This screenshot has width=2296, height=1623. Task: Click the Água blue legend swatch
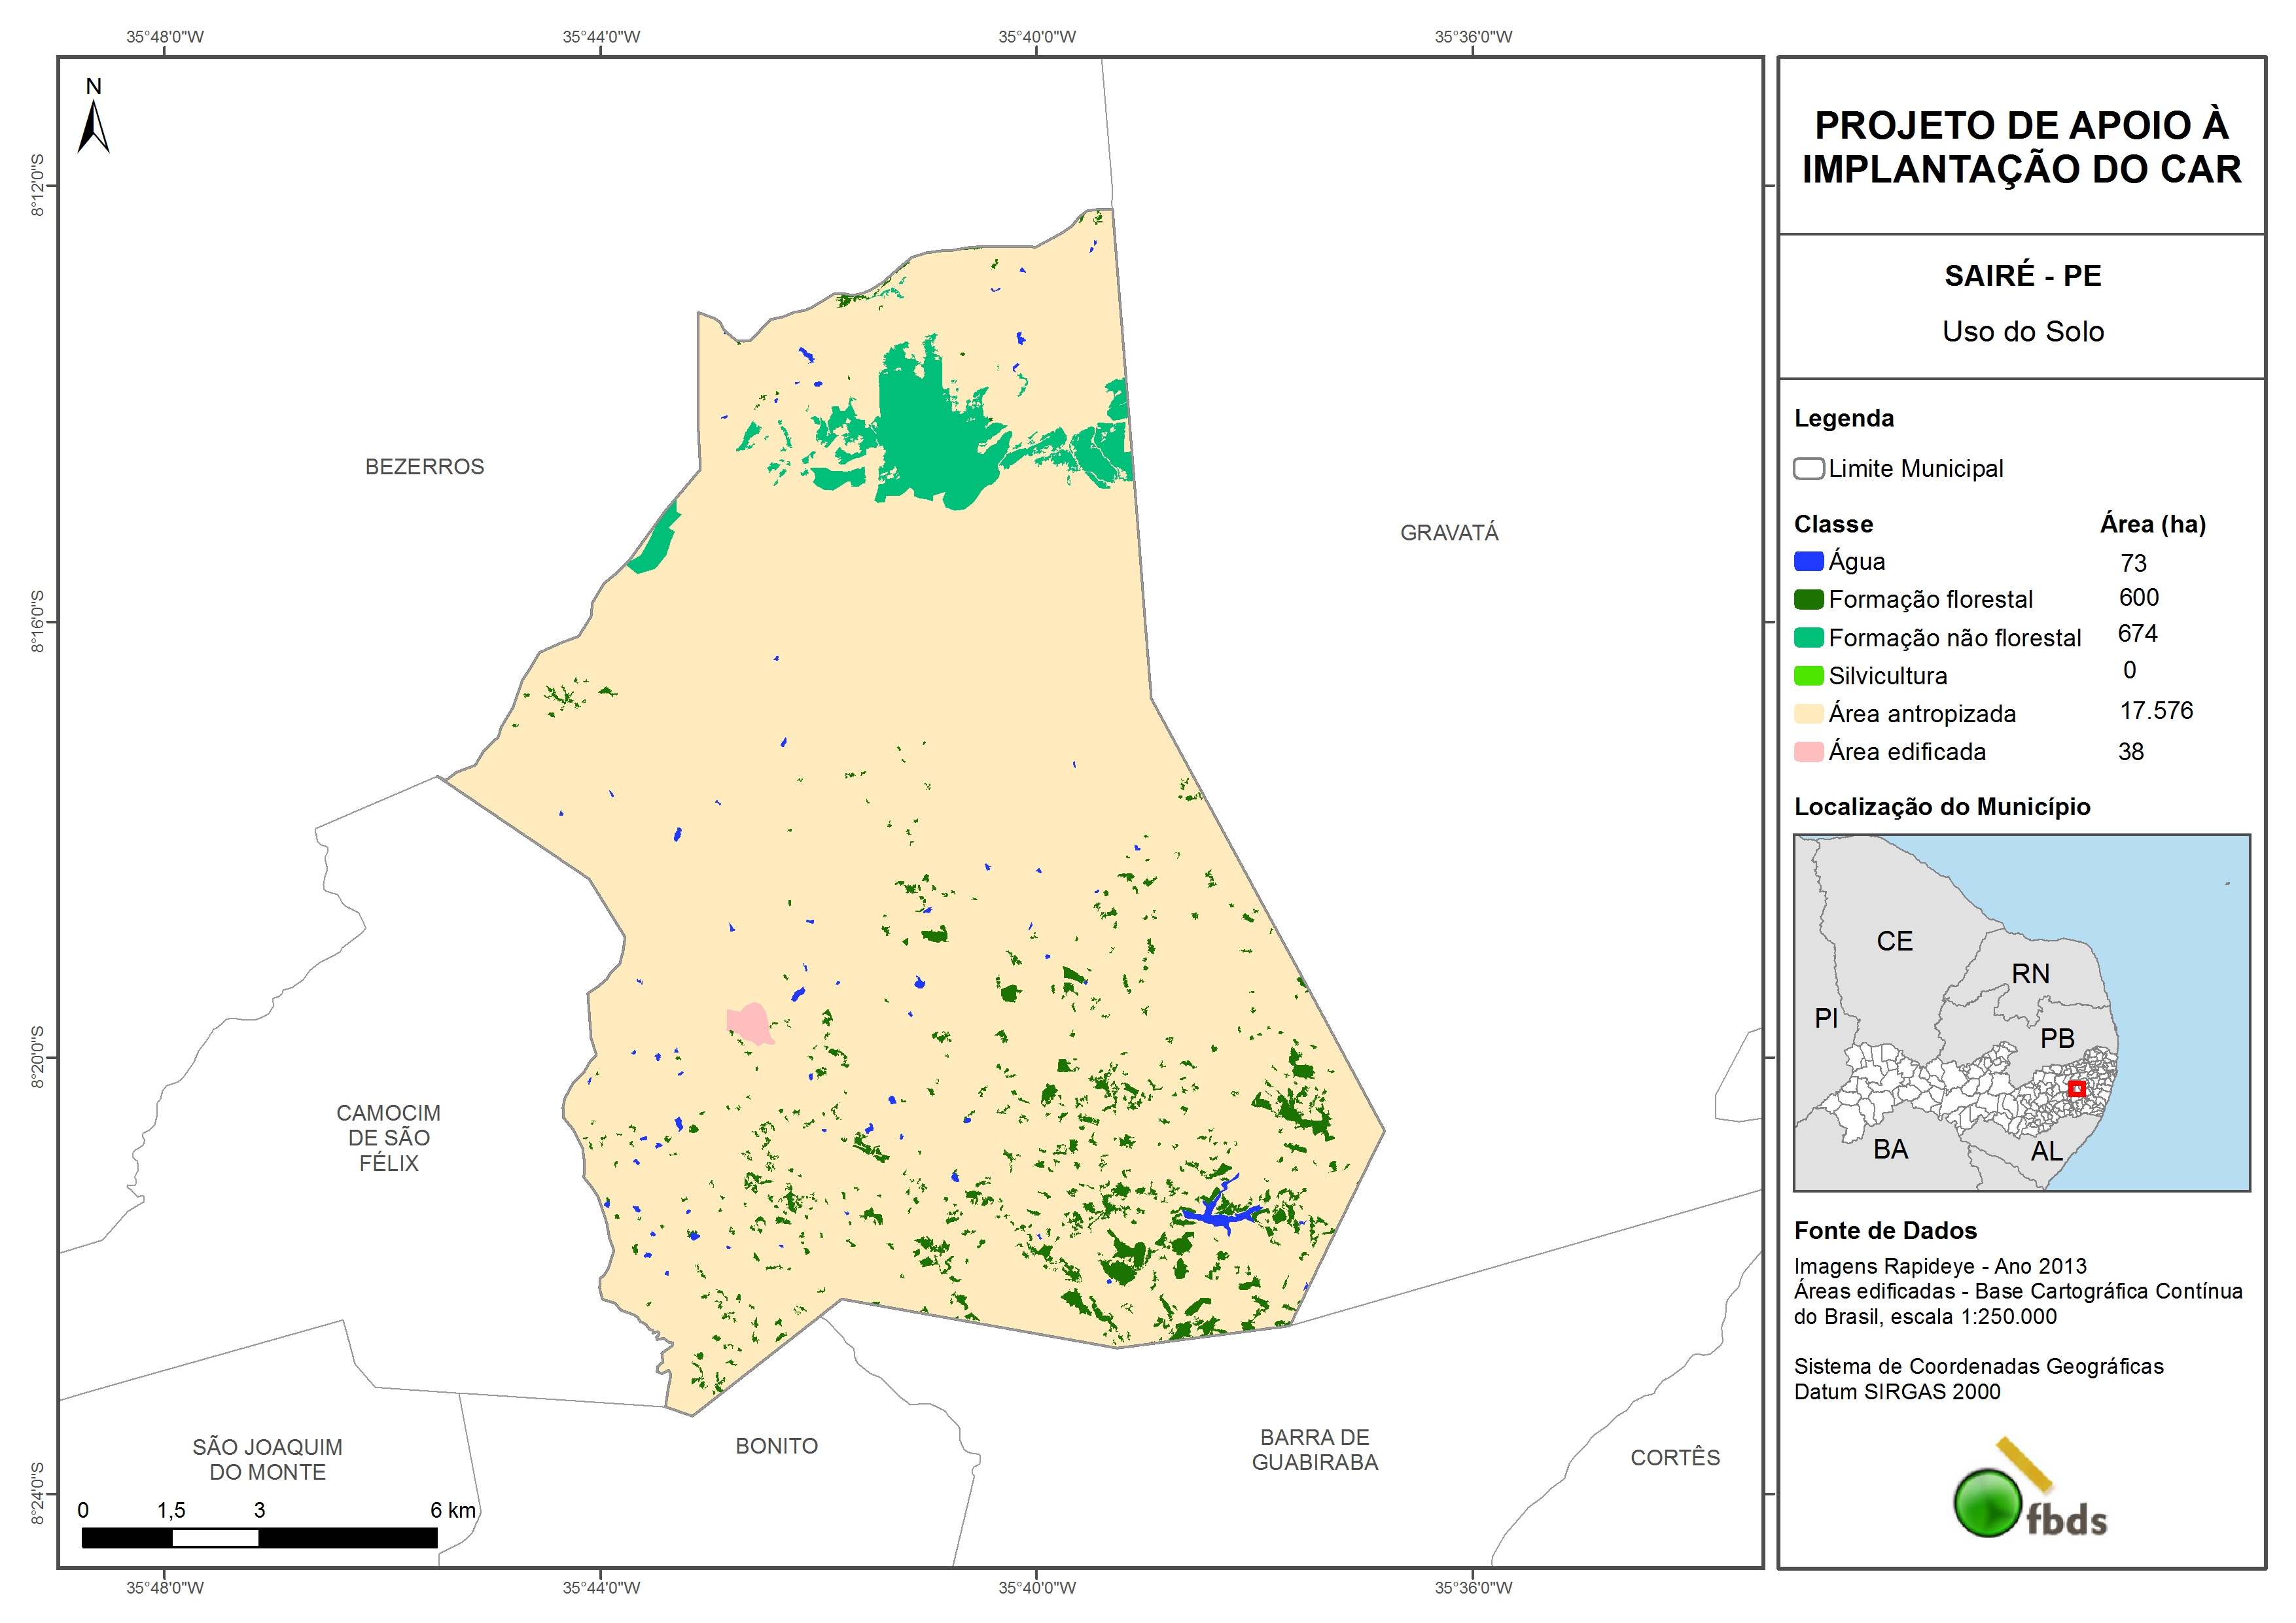click(1808, 562)
